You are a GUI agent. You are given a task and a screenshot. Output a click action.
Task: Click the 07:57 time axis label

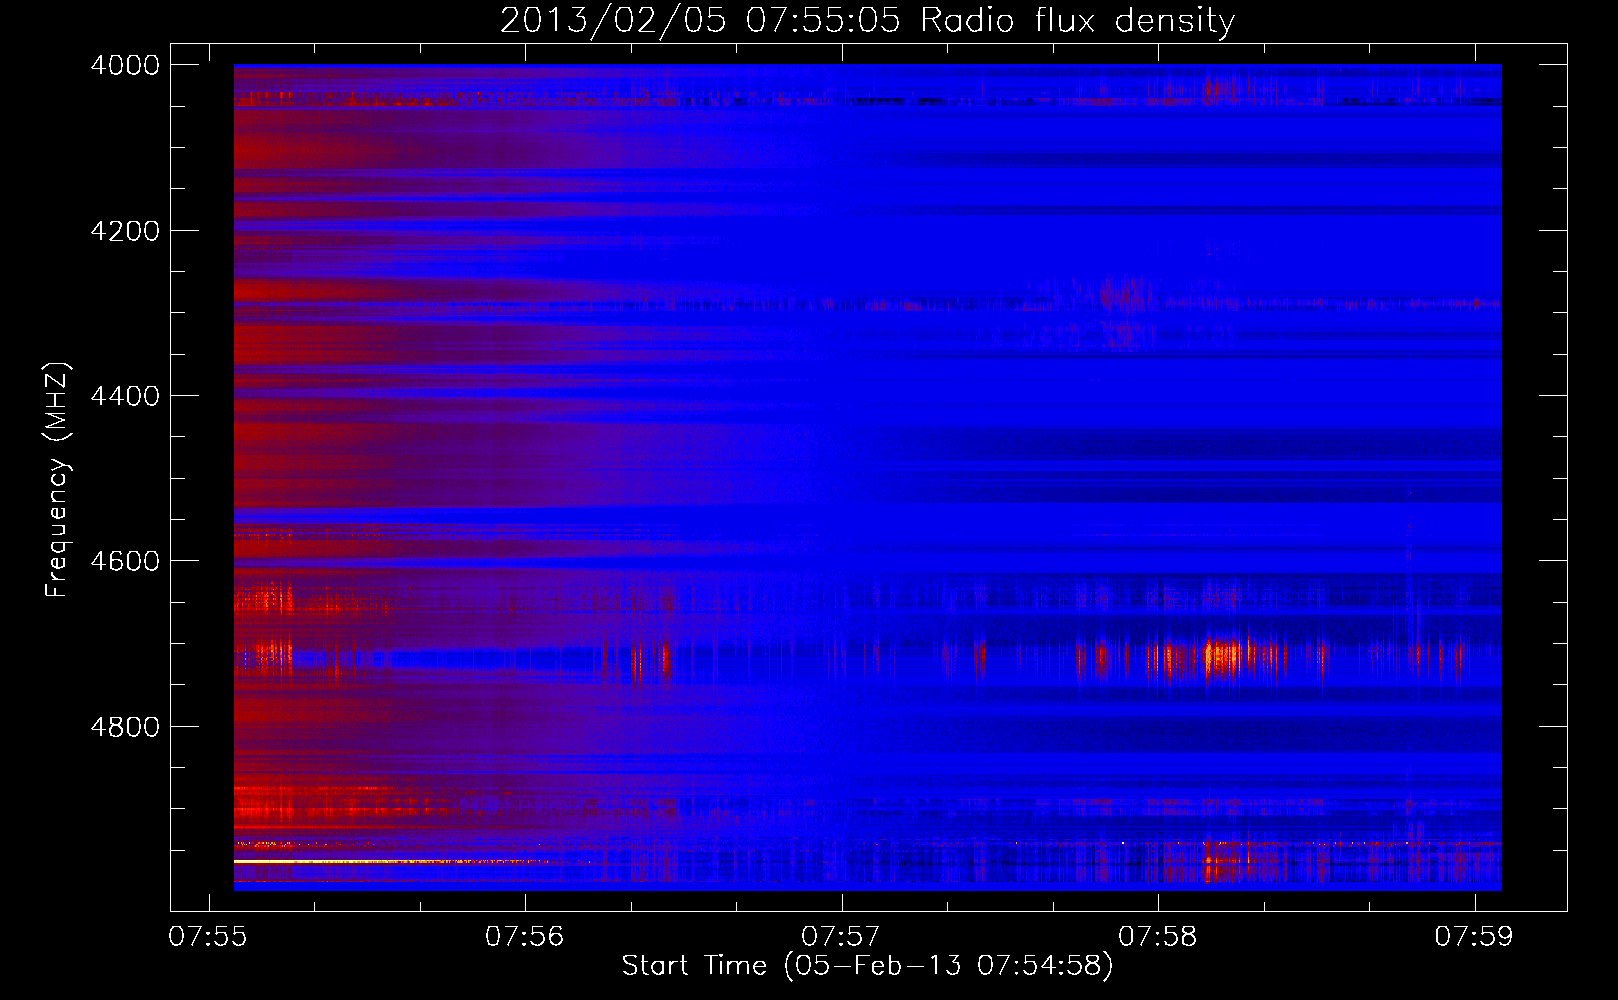click(841, 936)
